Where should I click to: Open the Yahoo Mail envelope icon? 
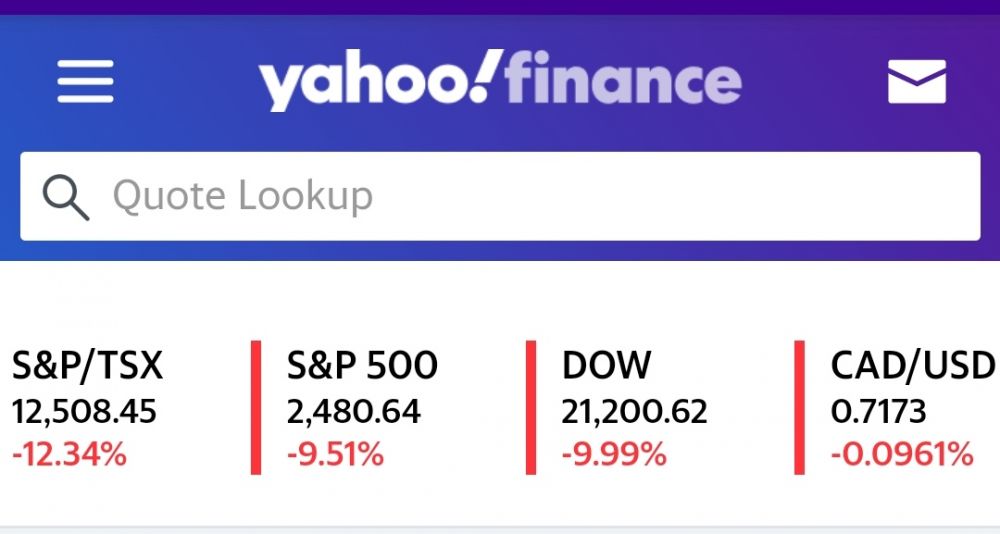(916, 81)
